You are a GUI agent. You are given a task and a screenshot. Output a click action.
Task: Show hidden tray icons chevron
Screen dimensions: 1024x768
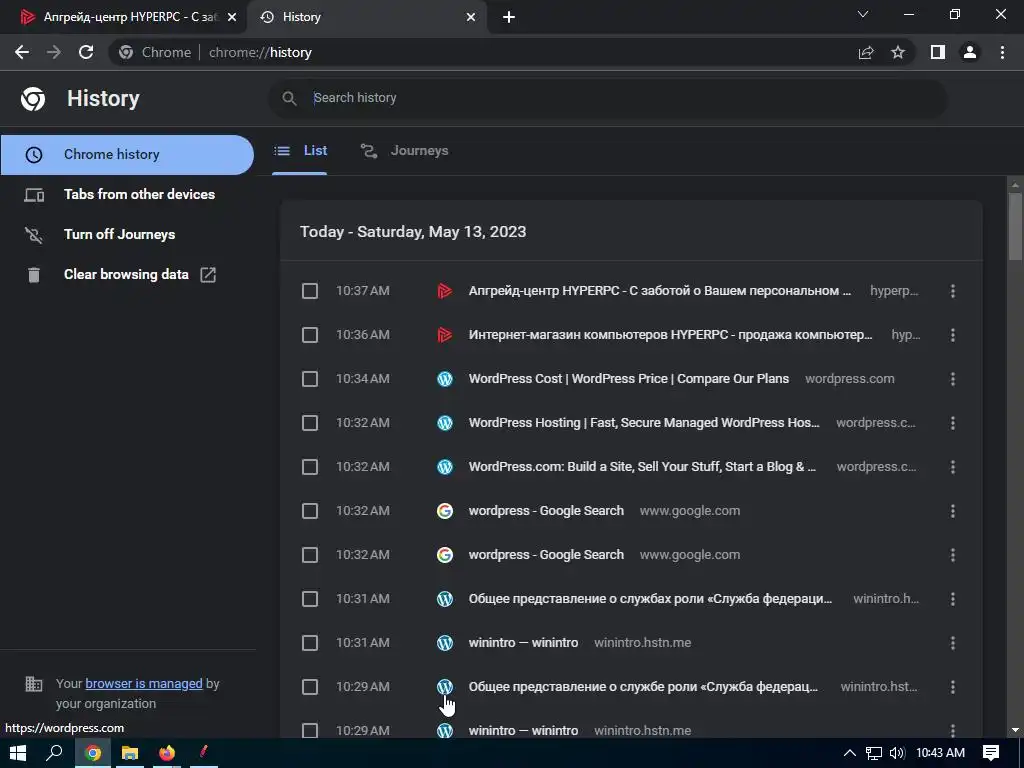click(850, 753)
